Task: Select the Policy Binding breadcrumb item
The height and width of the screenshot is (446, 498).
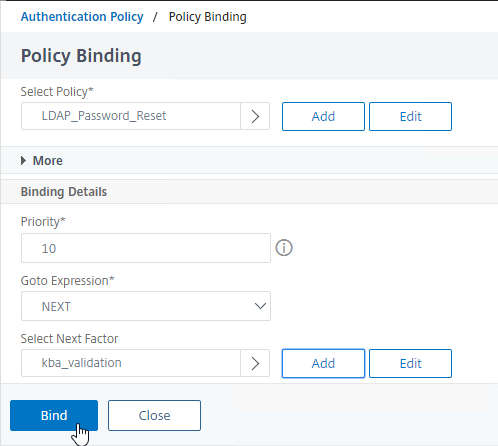Action: (207, 17)
